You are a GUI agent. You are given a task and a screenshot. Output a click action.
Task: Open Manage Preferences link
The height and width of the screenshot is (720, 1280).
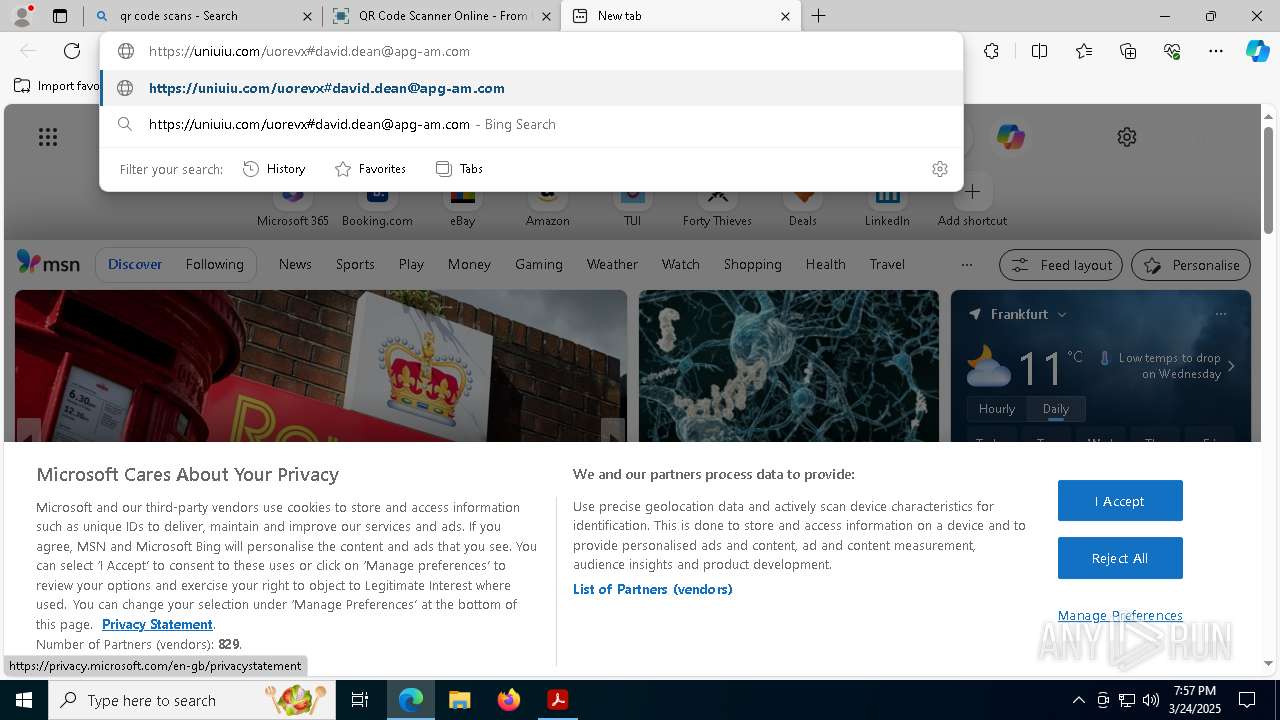pos(1120,615)
